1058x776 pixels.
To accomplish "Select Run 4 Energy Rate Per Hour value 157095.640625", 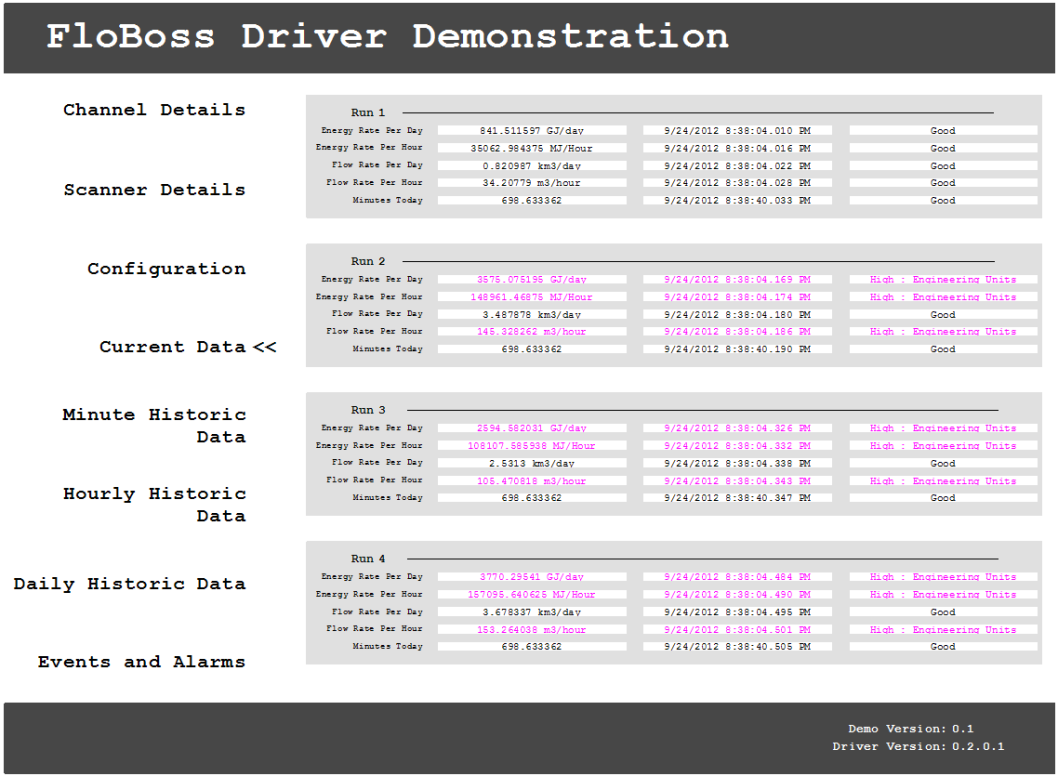I will (532, 594).
